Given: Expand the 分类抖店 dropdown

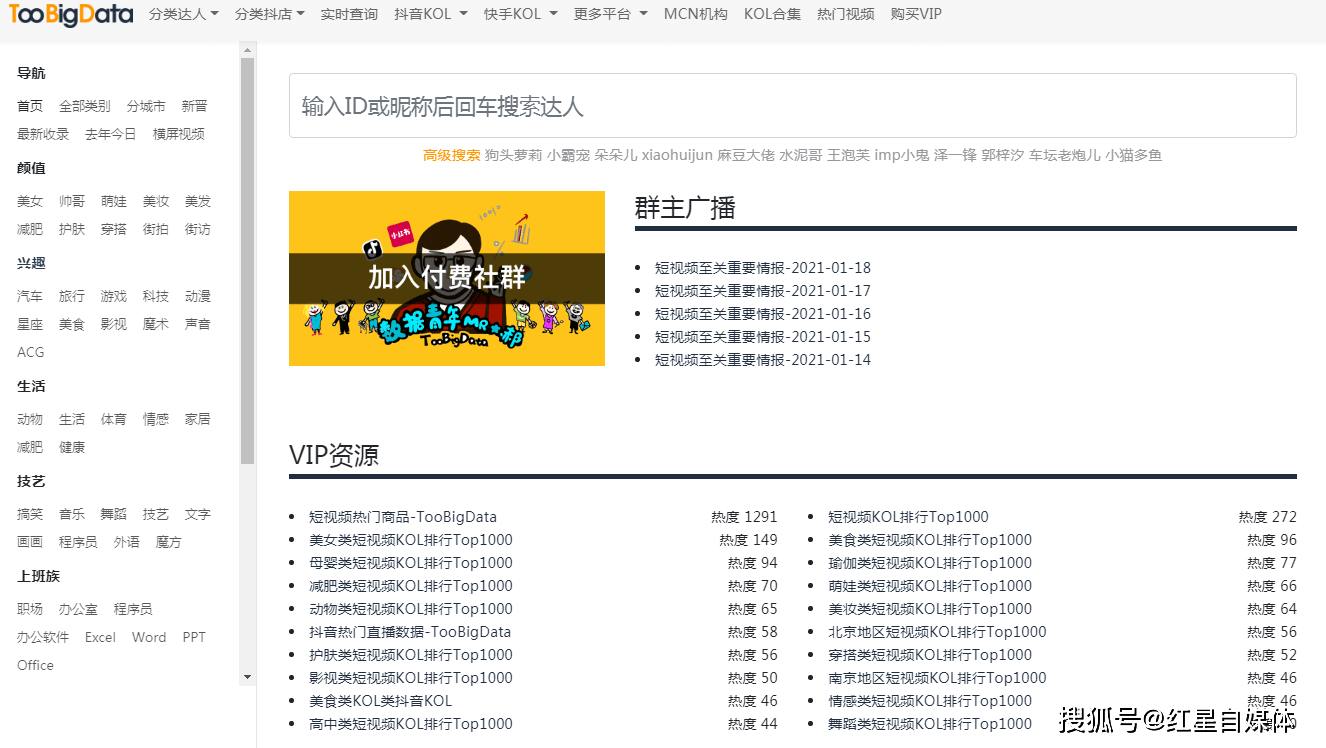Looking at the screenshot, I should [269, 14].
